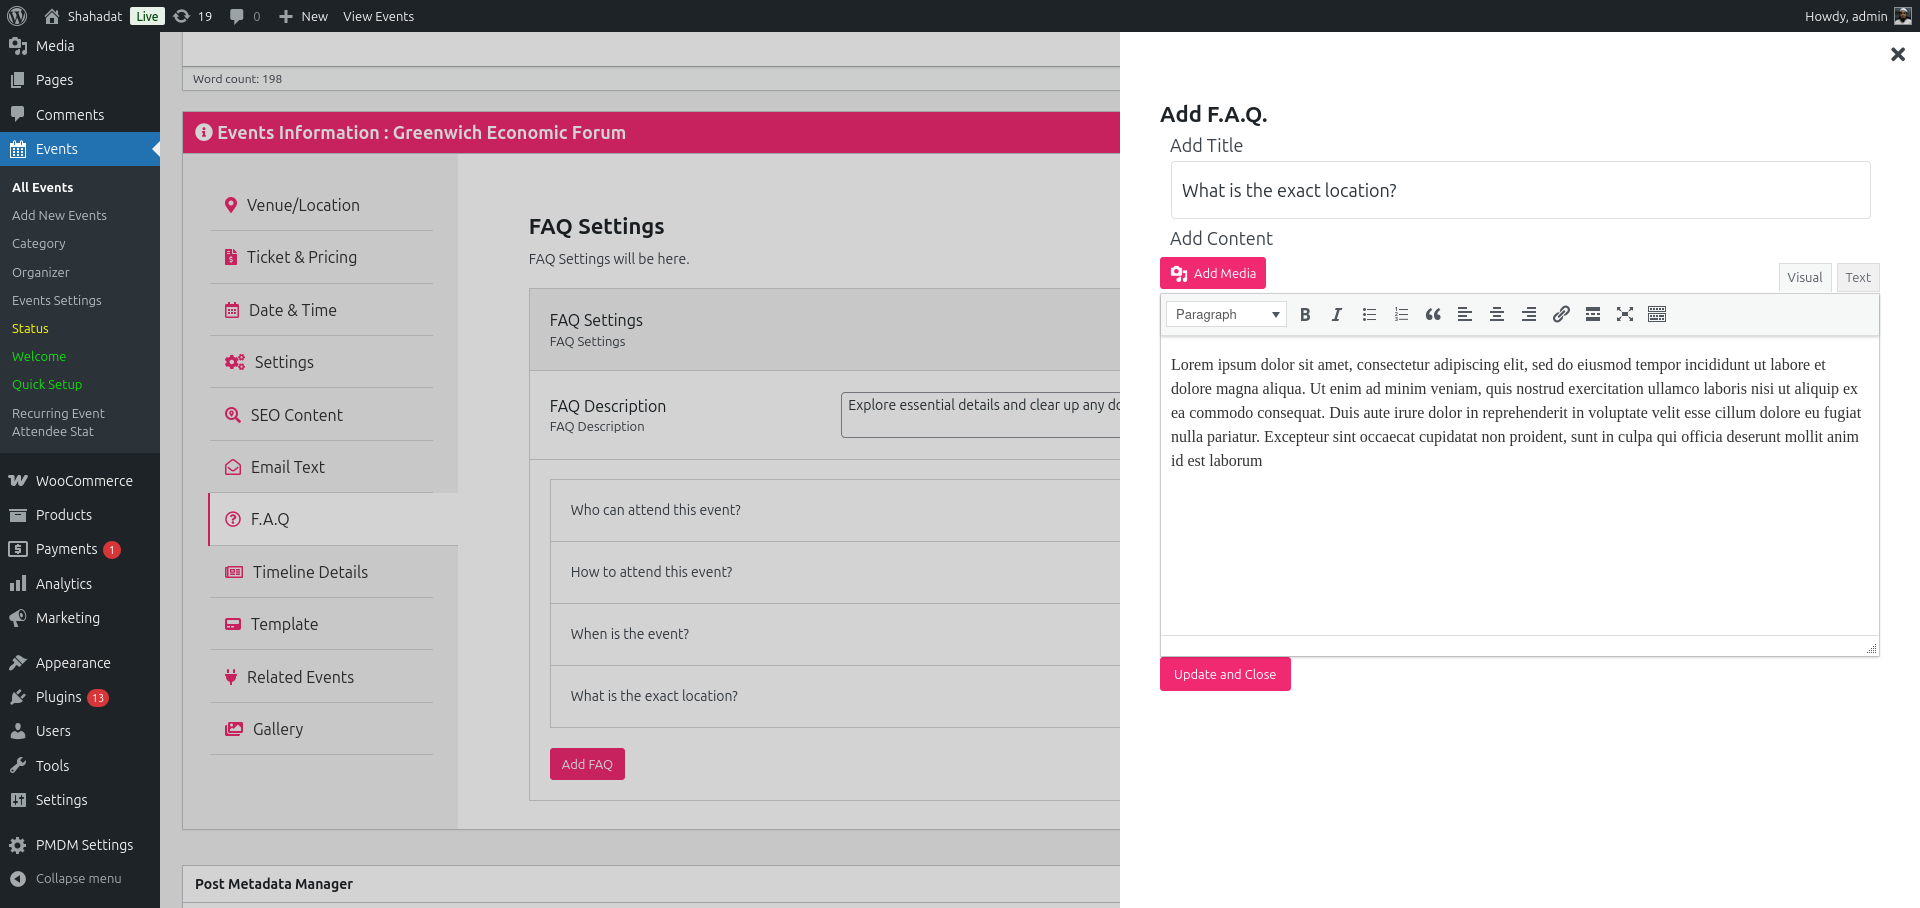Insert or edit link
1920x908 pixels.
(x=1561, y=314)
